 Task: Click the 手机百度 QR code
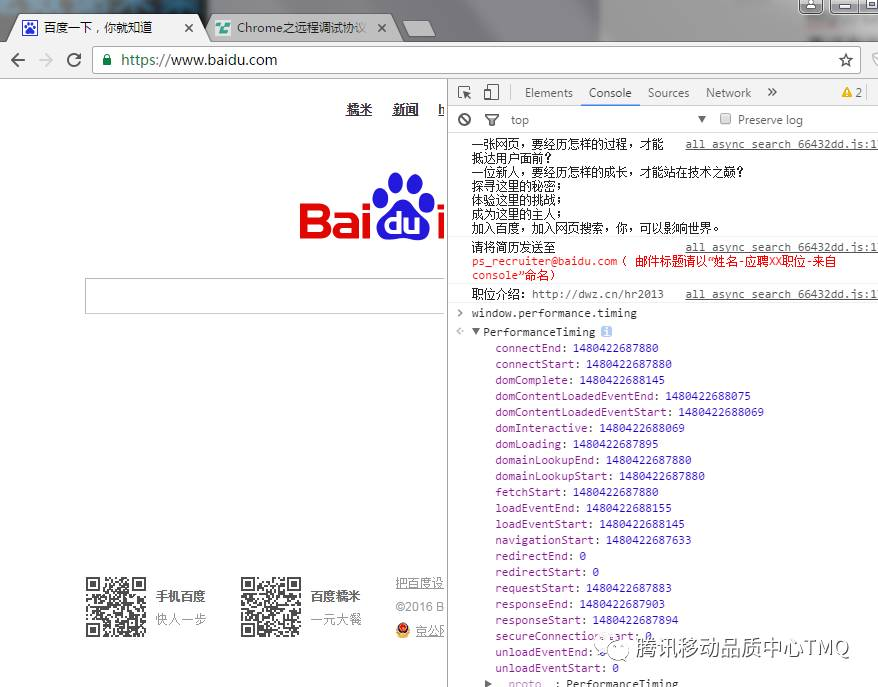click(116, 607)
